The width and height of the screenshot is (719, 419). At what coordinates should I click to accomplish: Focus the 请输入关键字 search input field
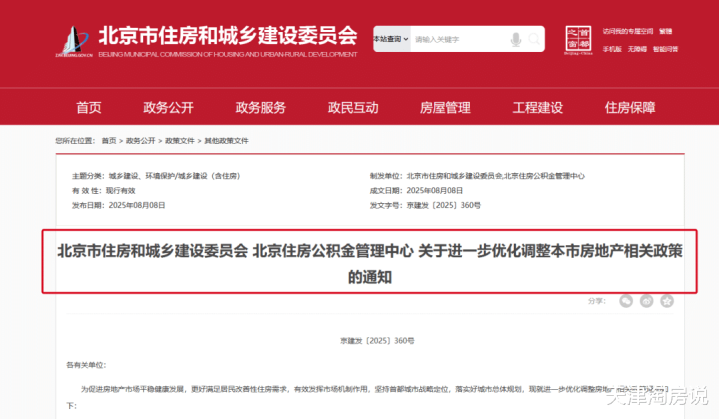coord(459,39)
